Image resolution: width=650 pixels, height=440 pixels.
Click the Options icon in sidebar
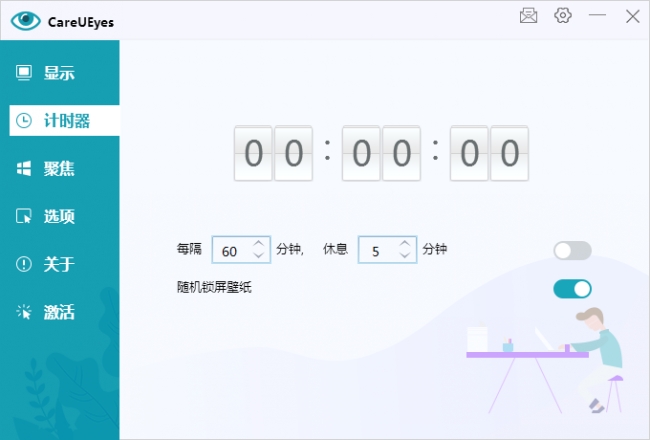pyautogui.click(x=24, y=217)
